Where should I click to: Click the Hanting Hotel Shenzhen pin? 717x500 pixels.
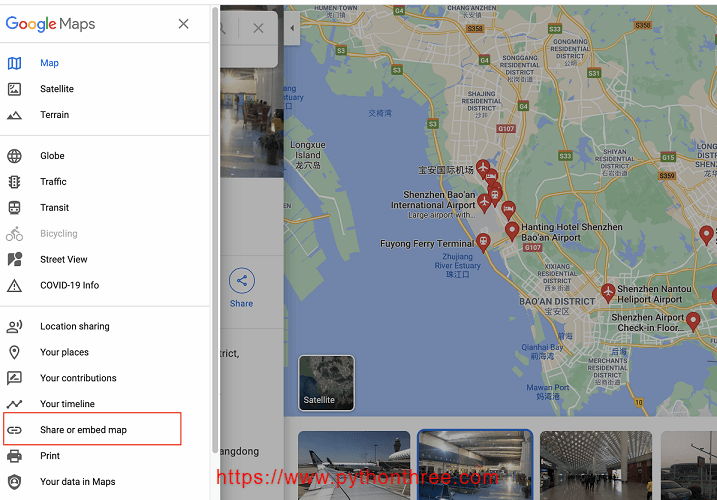pyautogui.click(x=512, y=231)
